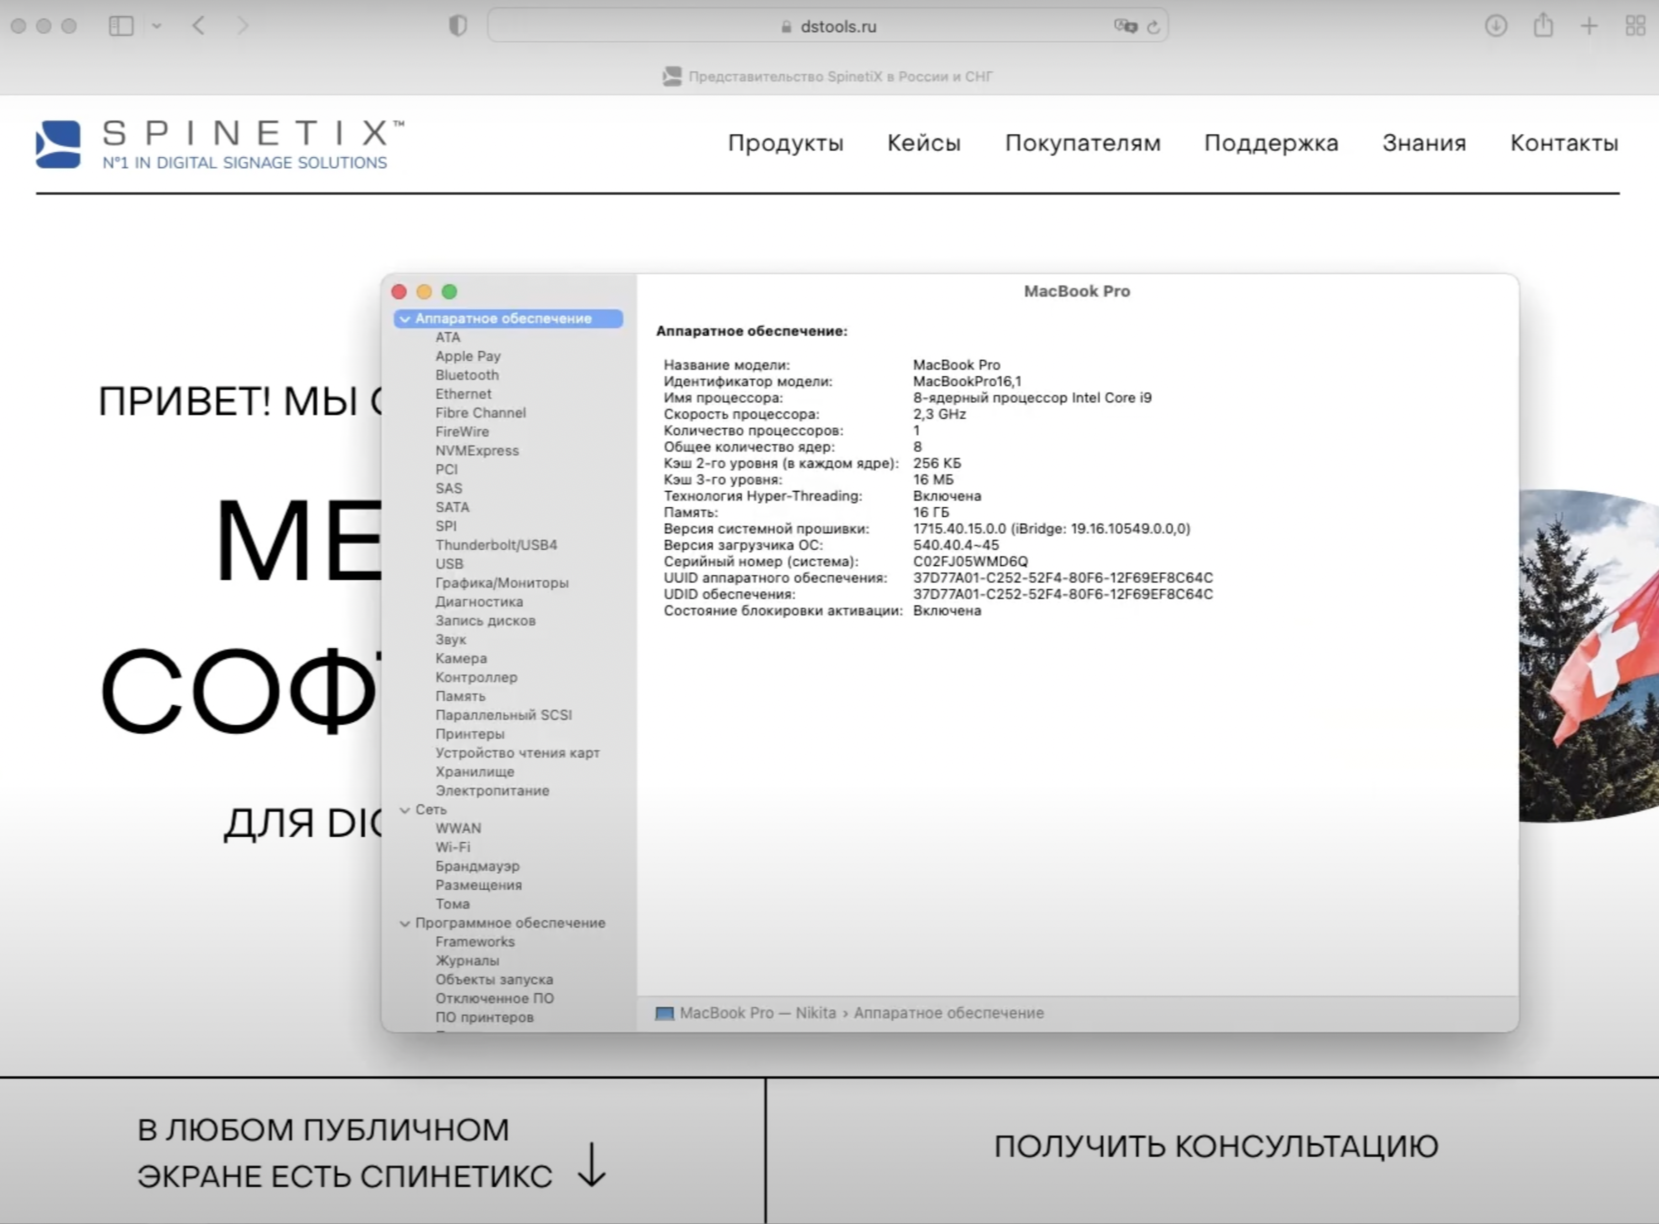Click the processor name Intel Core i9 value
The image size is (1659, 1224).
click(1032, 398)
